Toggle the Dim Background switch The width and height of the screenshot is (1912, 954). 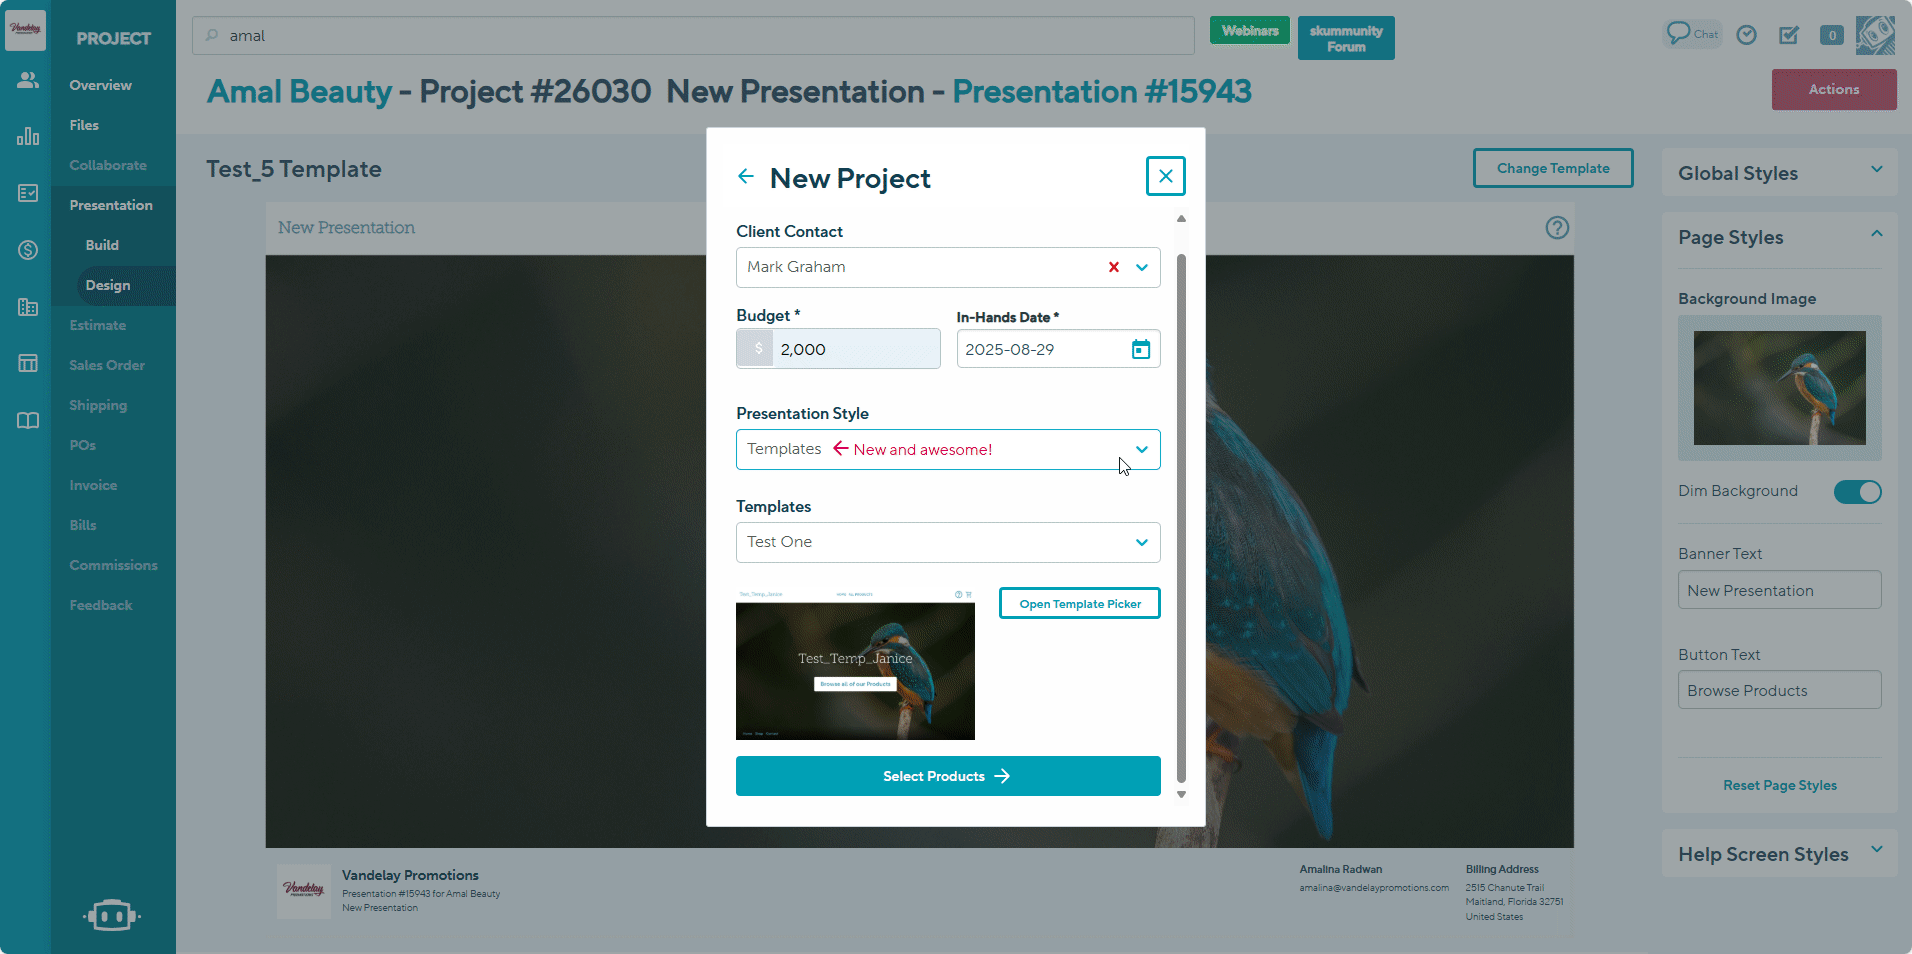1856,492
